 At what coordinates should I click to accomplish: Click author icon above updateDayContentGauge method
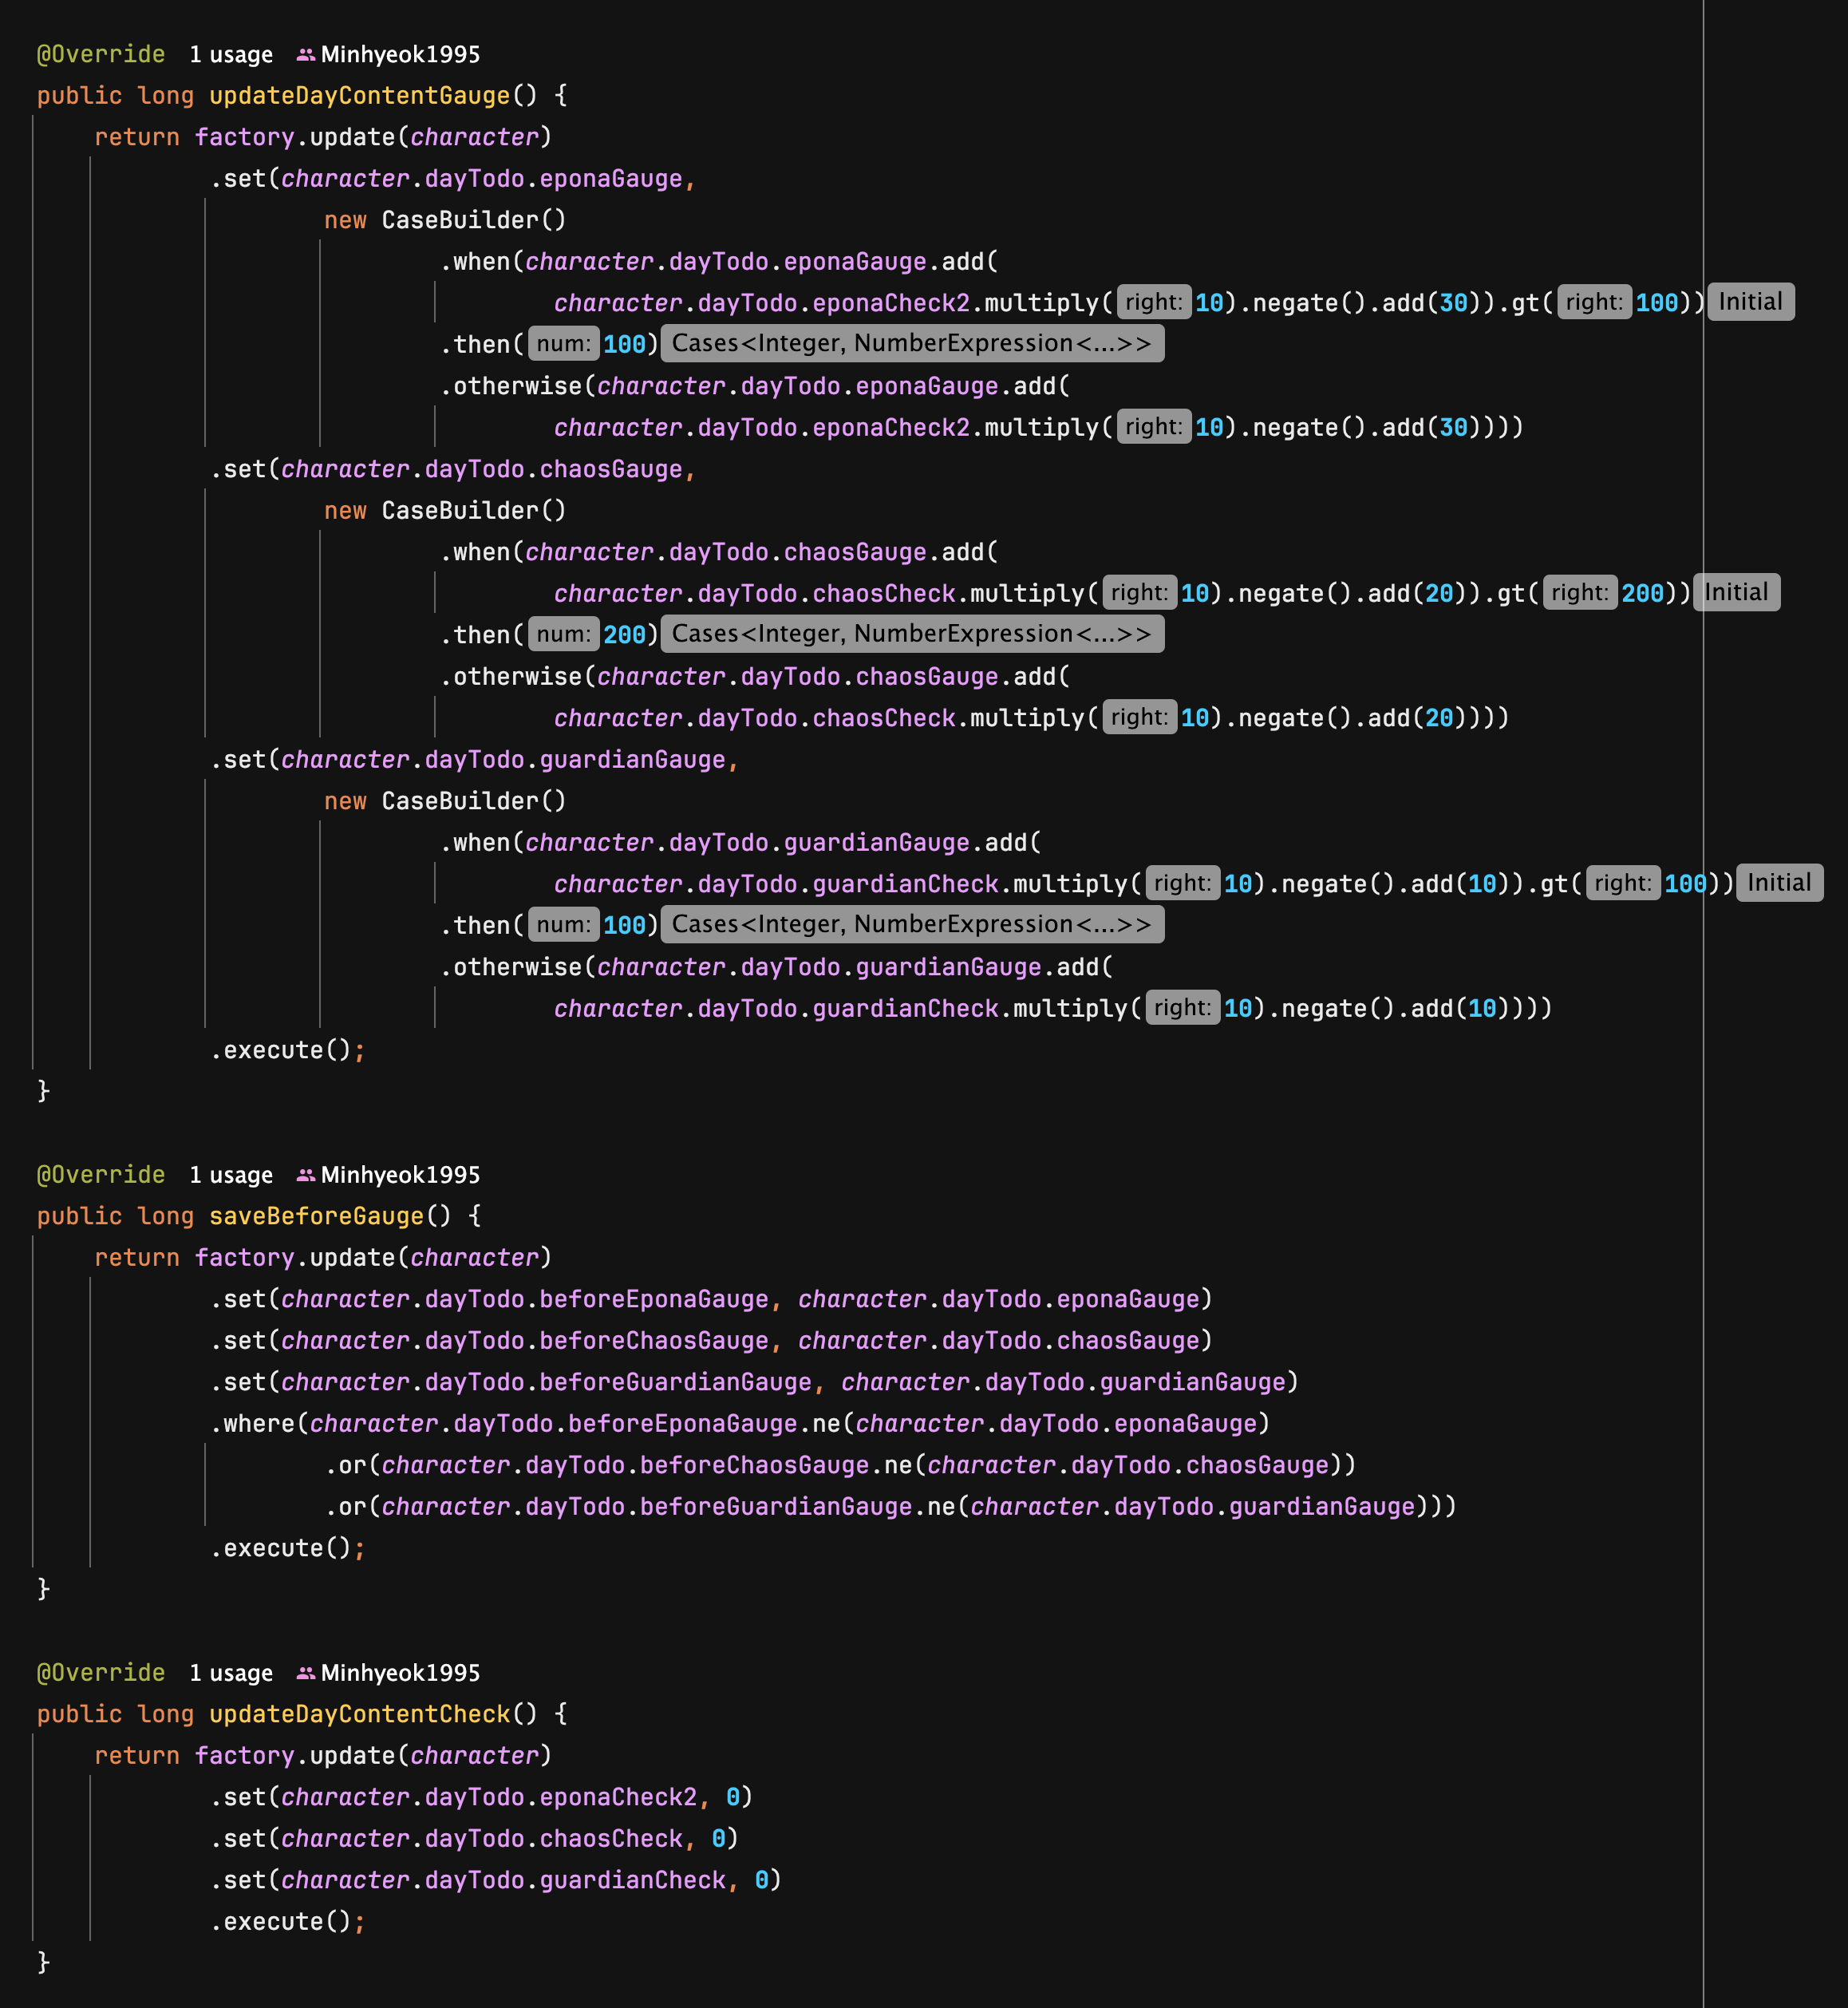click(306, 55)
